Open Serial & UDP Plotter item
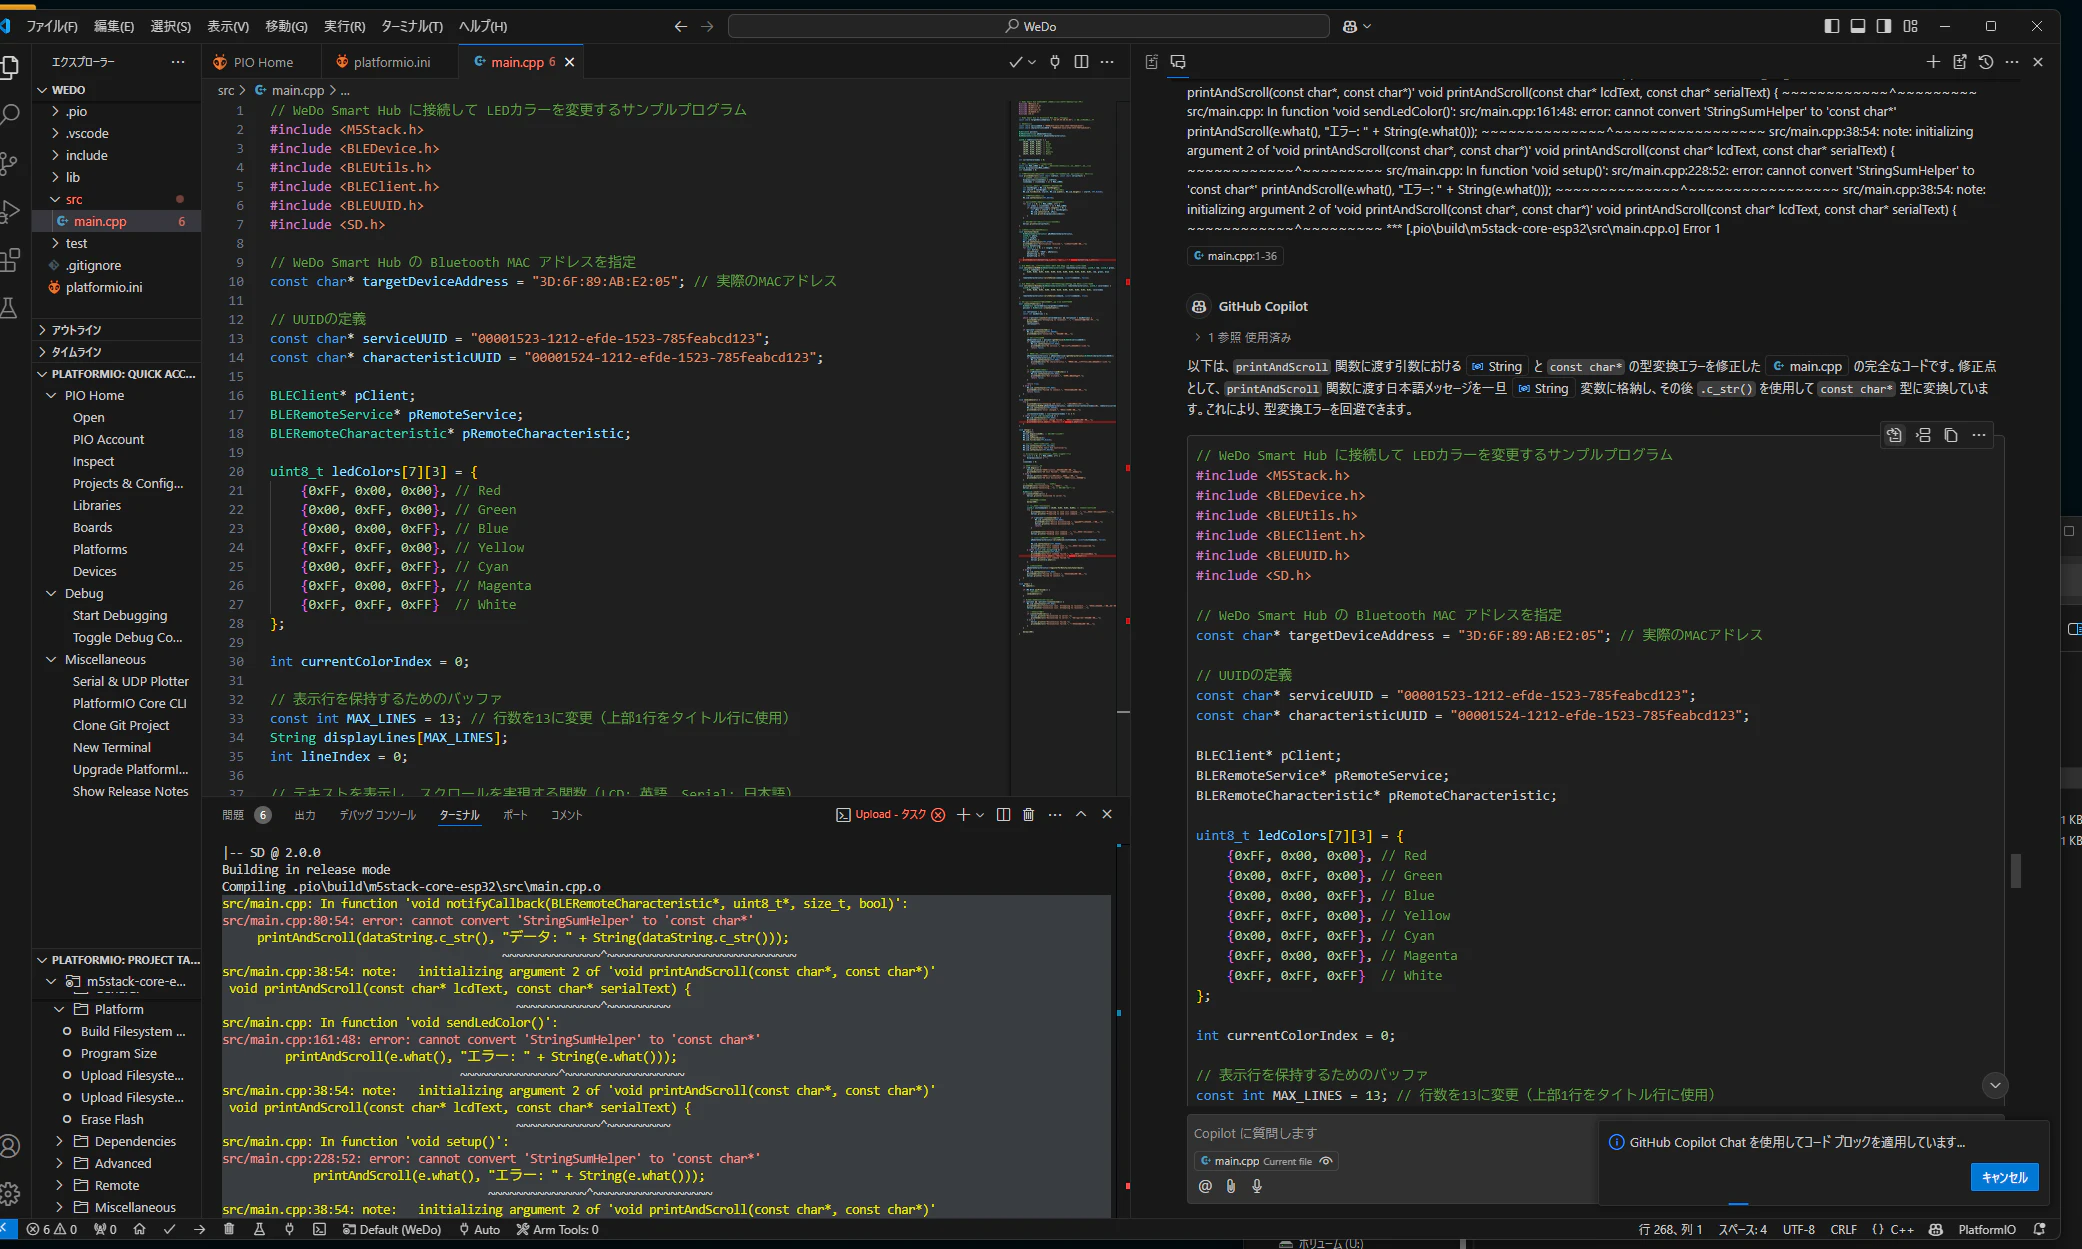Screen dimensions: 2082x1249 131,681
